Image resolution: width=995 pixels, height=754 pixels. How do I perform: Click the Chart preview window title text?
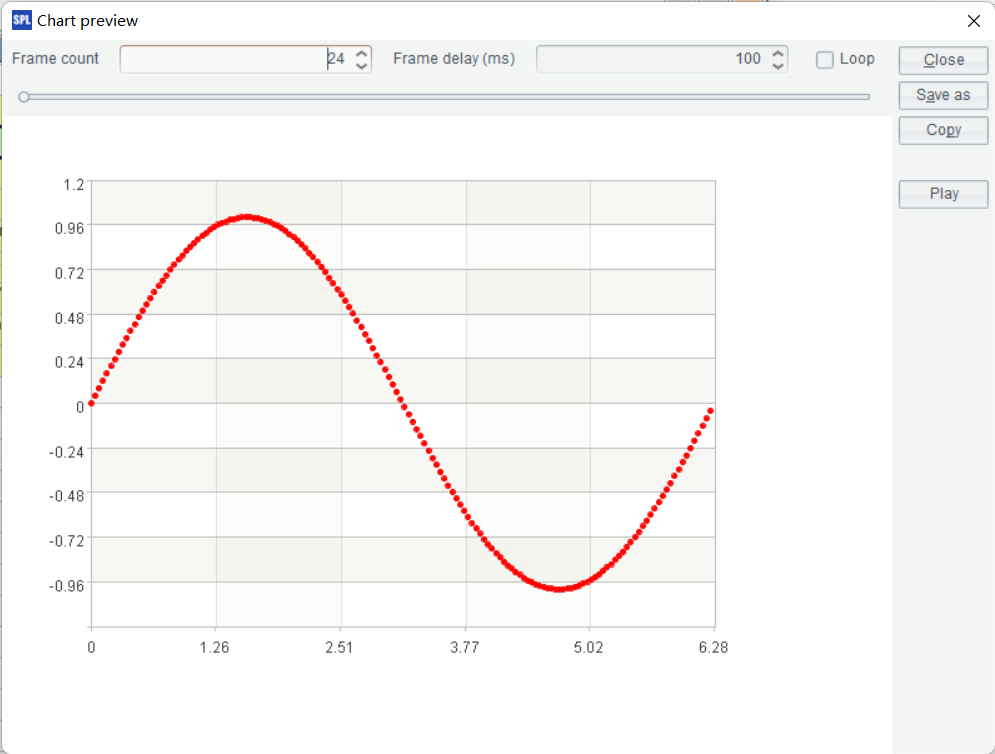(x=88, y=21)
